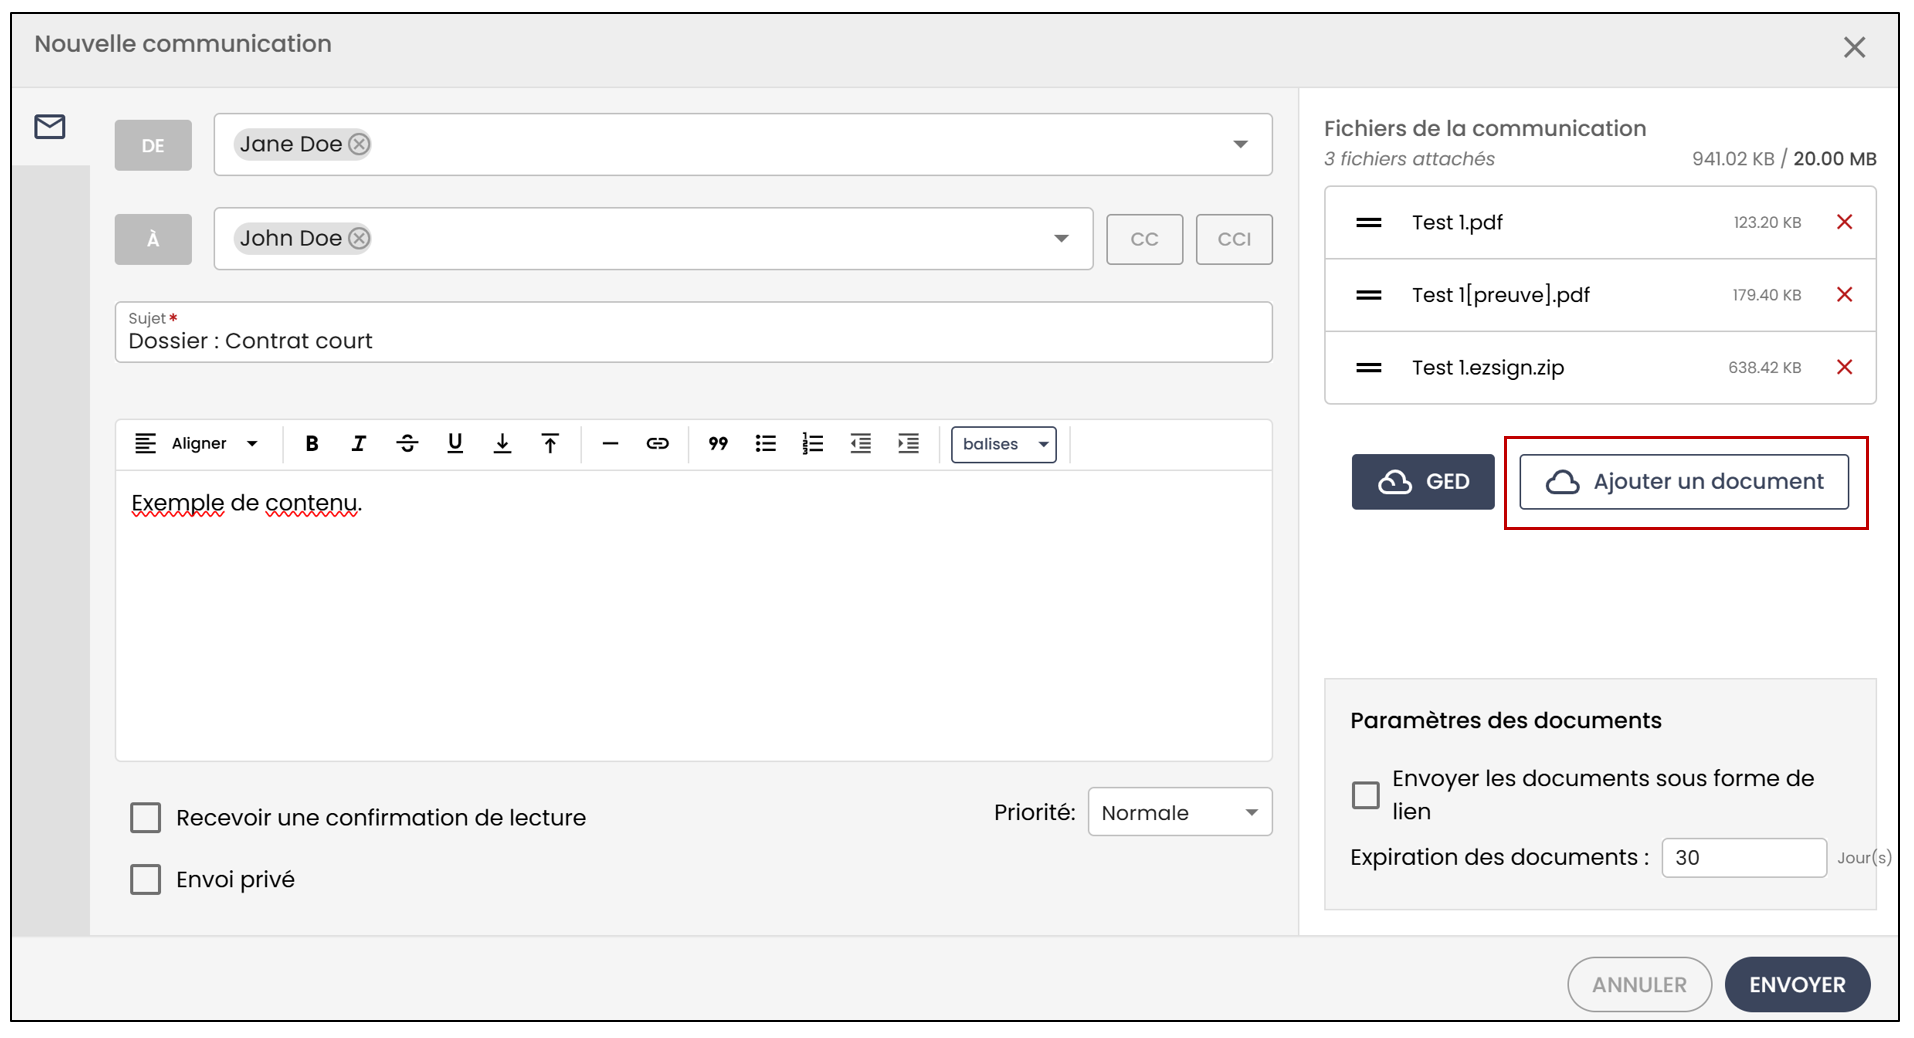Open the Priorité dropdown
This screenshot has height=1038, width=1914.
pos(1180,812)
